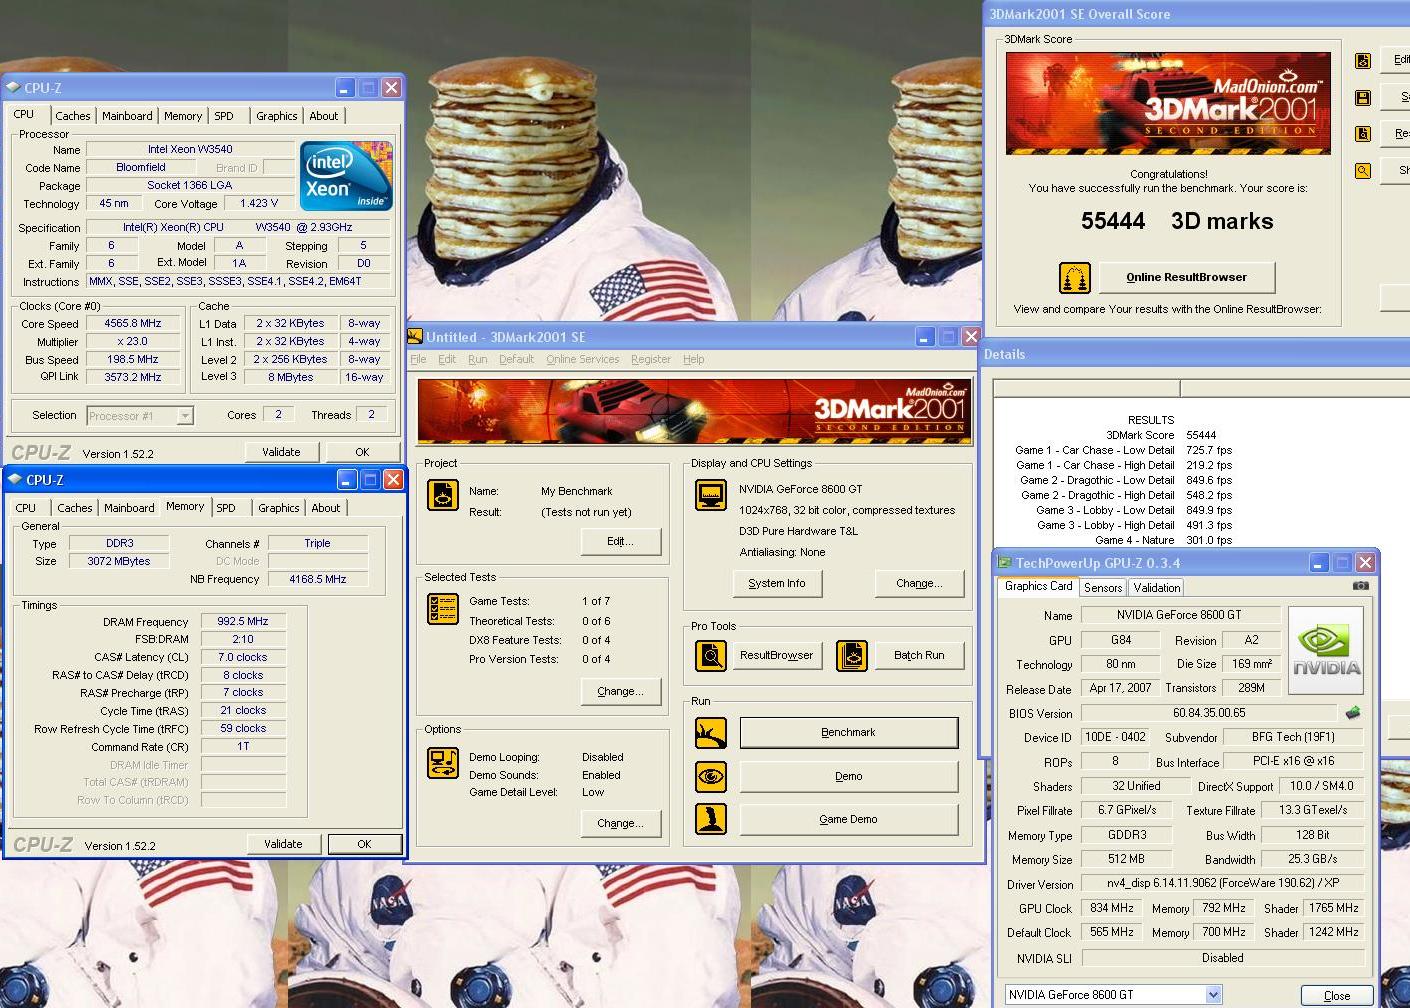The height and width of the screenshot is (1008, 1410).
Task: Open the Help menu in 3DMark2001 SE
Action: point(694,359)
